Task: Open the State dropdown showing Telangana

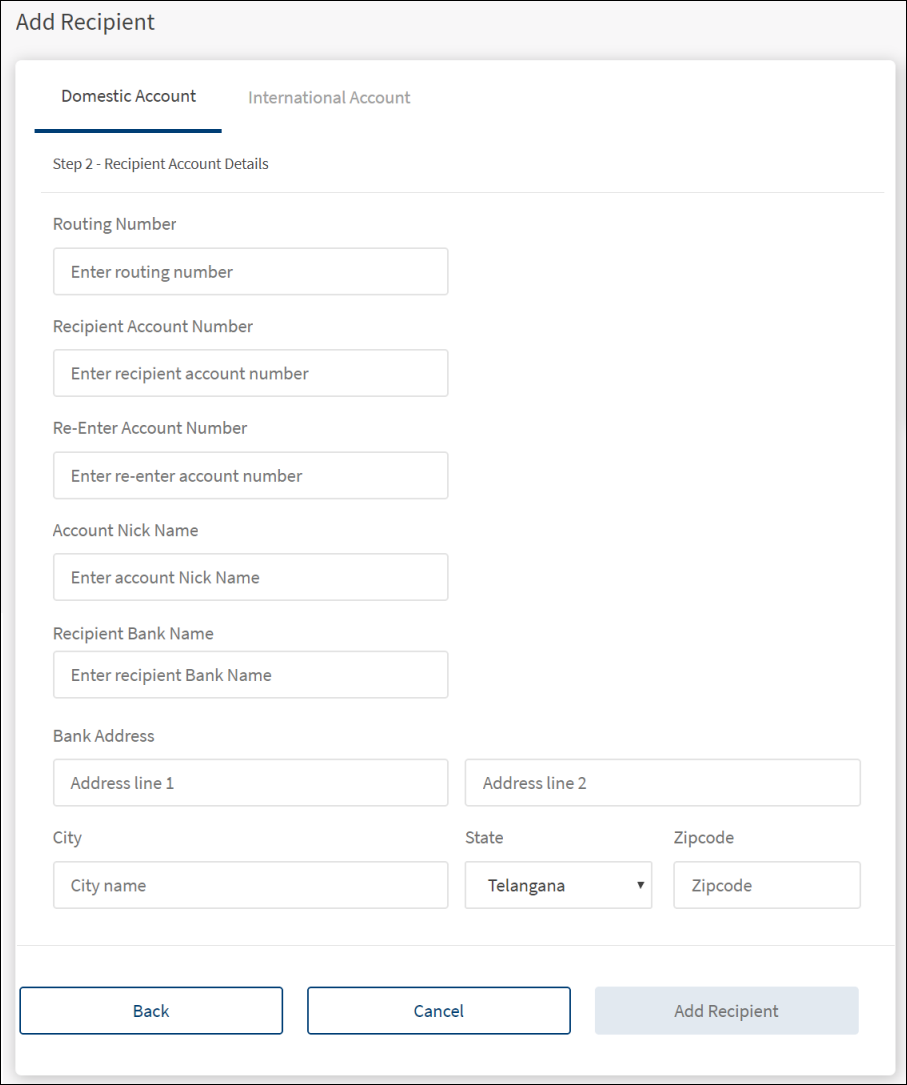Action: click(558, 885)
